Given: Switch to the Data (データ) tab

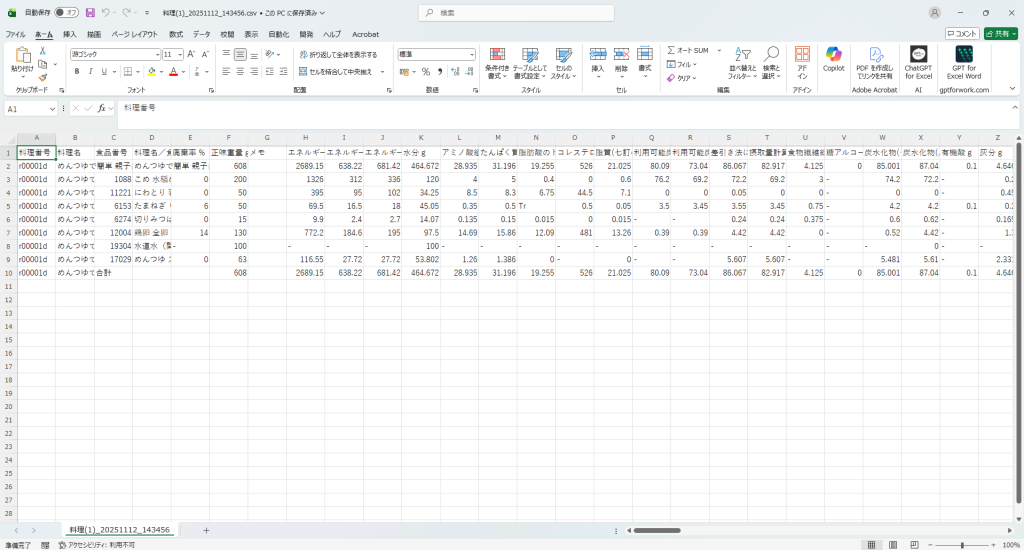Looking at the screenshot, I should pos(202,34).
